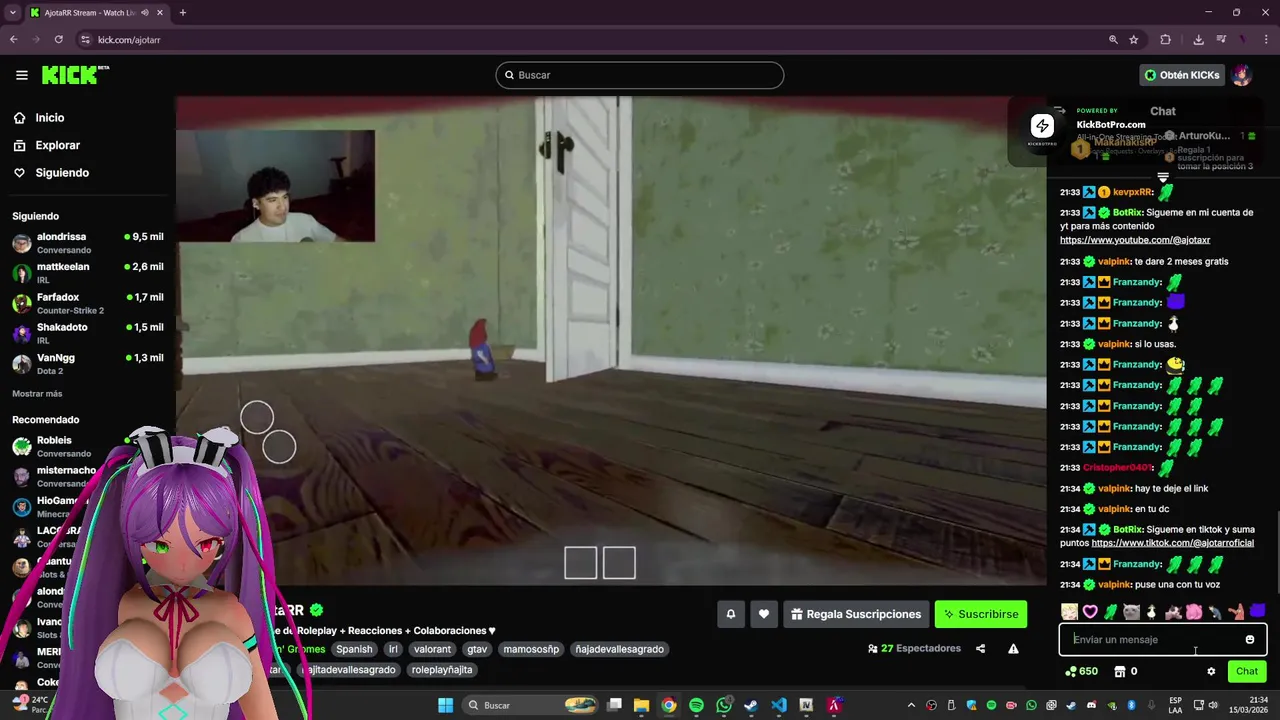Click Regala Suscripciones button
The image size is (1280, 720).
(856, 614)
